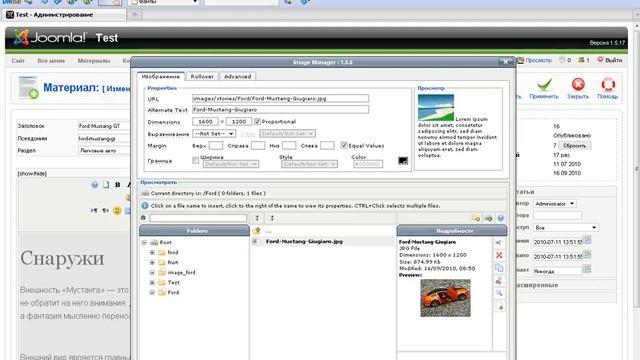Click the orange Mustang preview thumbnail
The height and width of the screenshot is (360, 640).
[445, 298]
